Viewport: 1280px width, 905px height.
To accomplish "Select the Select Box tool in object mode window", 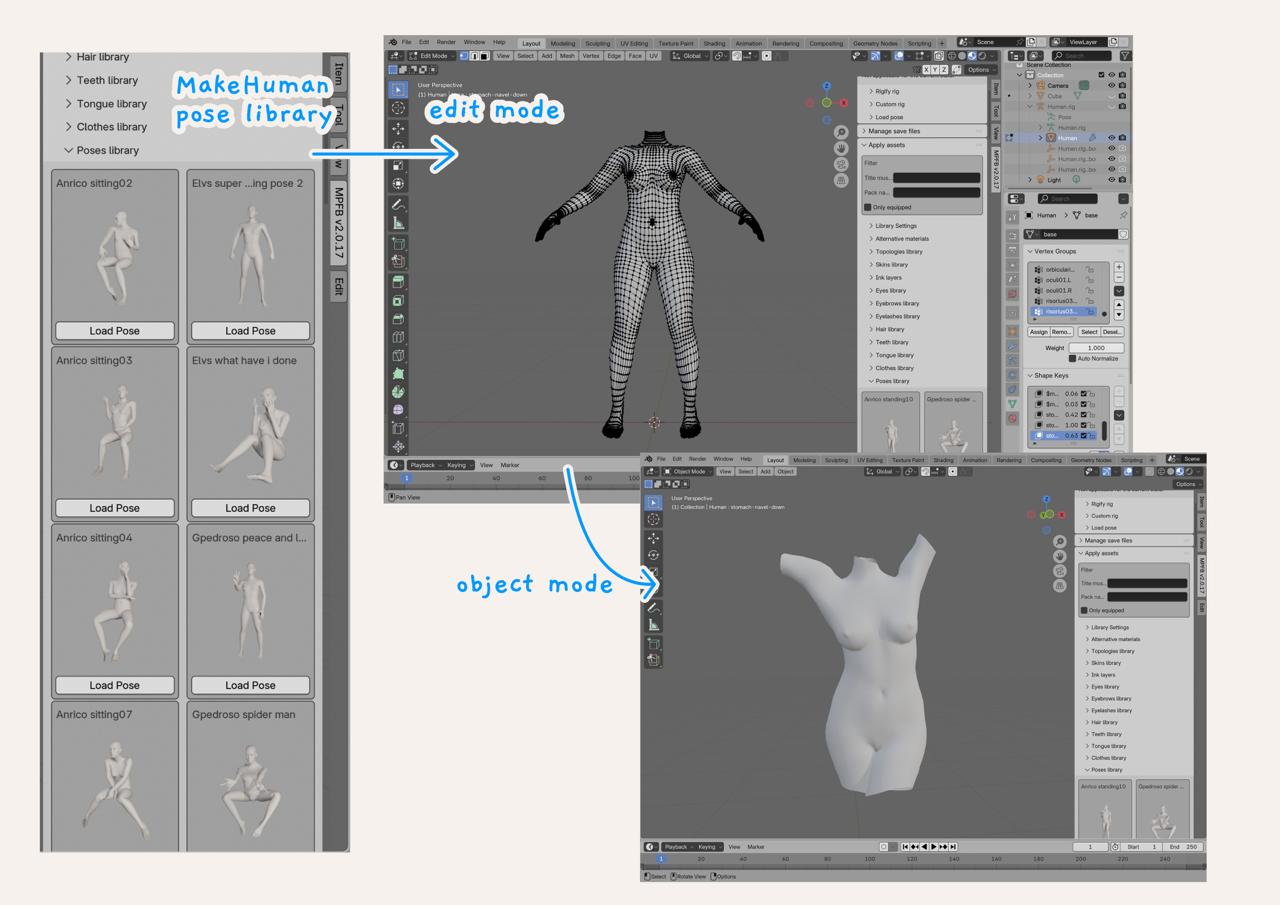I will (654, 502).
